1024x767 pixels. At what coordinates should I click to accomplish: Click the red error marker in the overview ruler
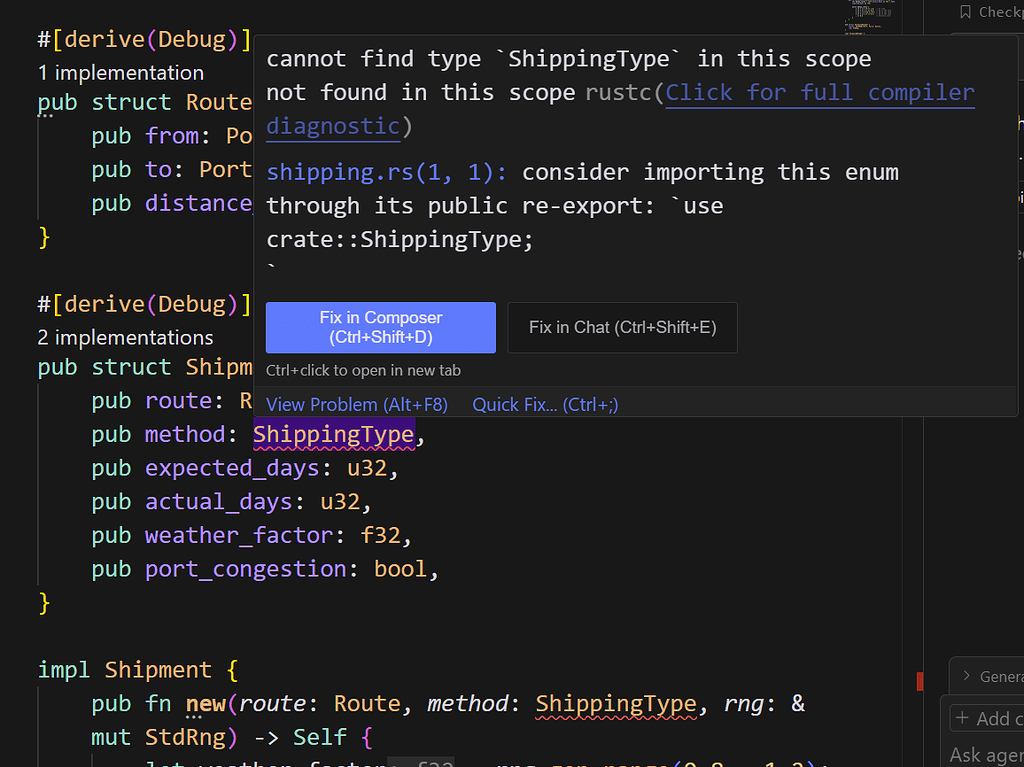pyautogui.click(x=919, y=681)
